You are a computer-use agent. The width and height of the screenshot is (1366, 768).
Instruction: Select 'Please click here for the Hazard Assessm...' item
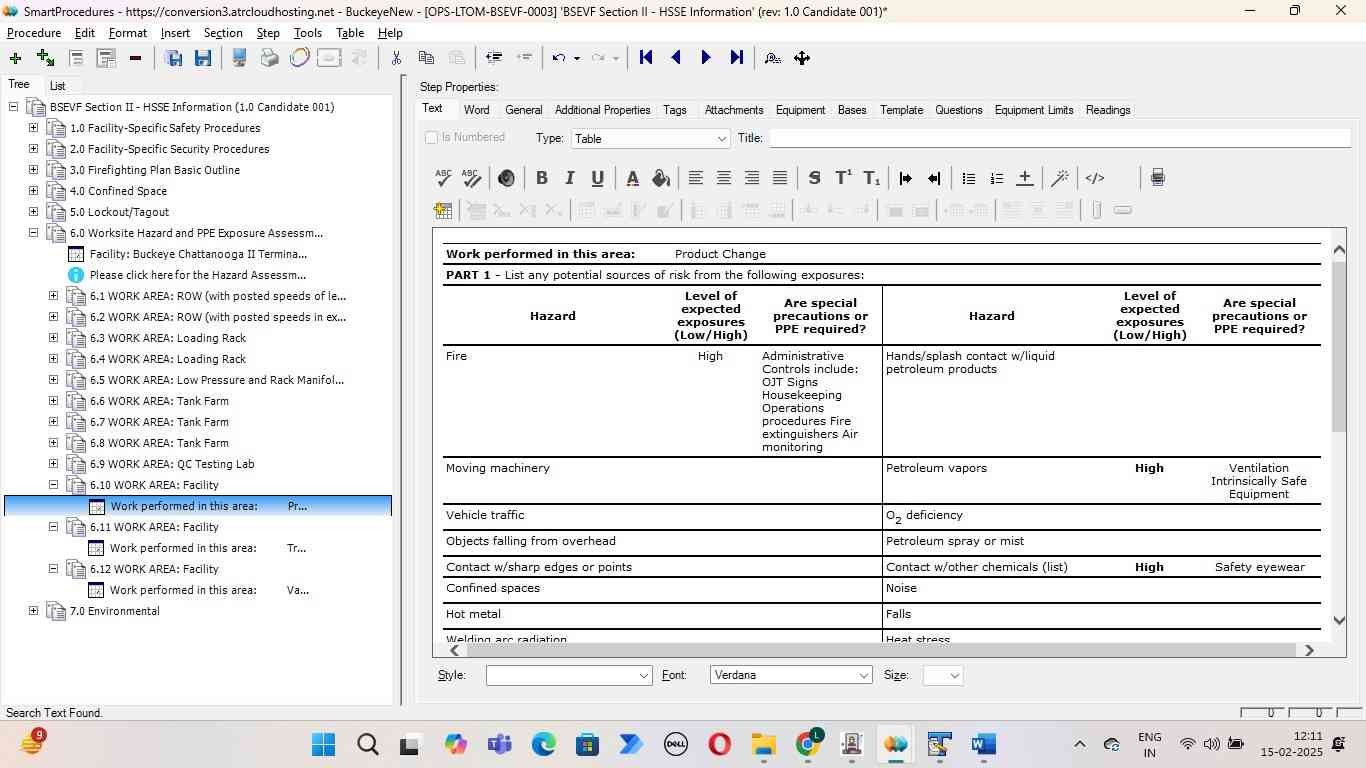pos(198,275)
